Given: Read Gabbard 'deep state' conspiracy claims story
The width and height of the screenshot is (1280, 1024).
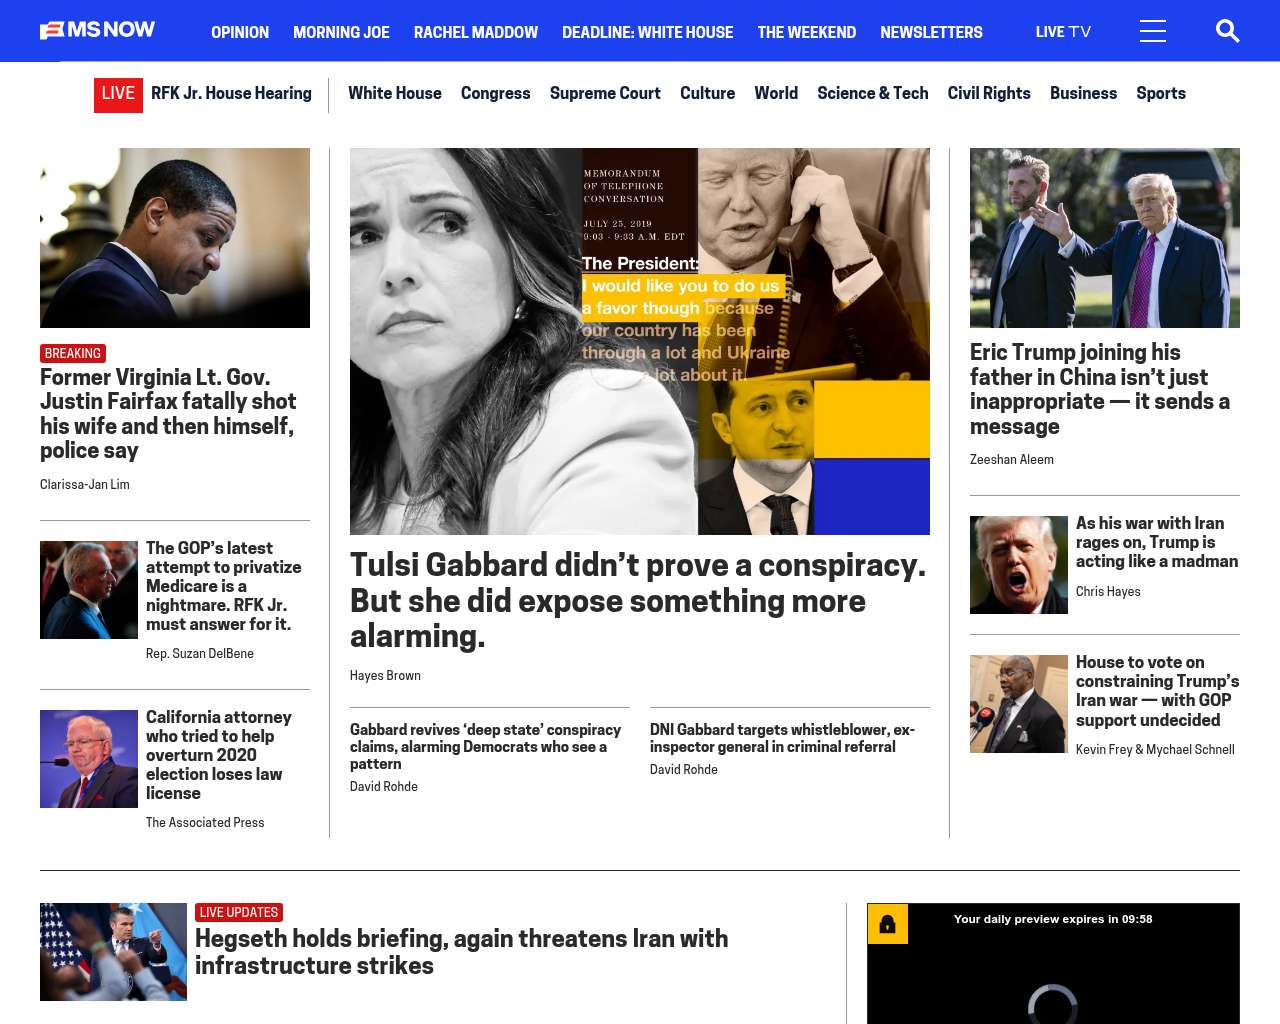Looking at the screenshot, I should pos(486,746).
